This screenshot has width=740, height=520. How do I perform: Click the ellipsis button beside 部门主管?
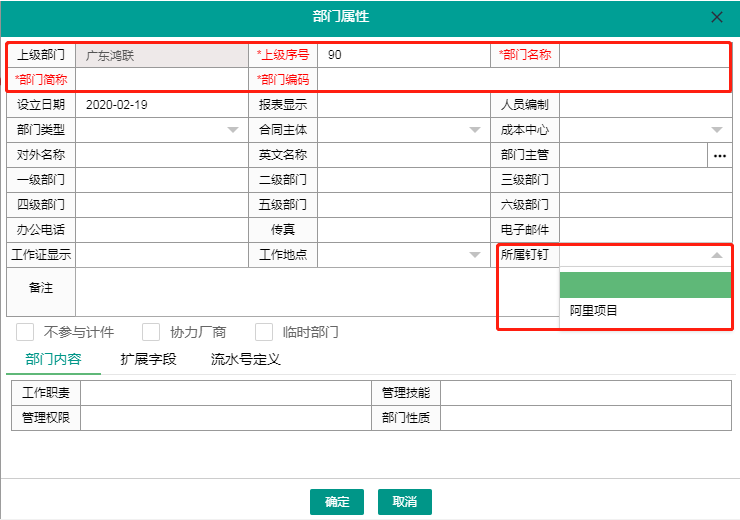click(720, 155)
